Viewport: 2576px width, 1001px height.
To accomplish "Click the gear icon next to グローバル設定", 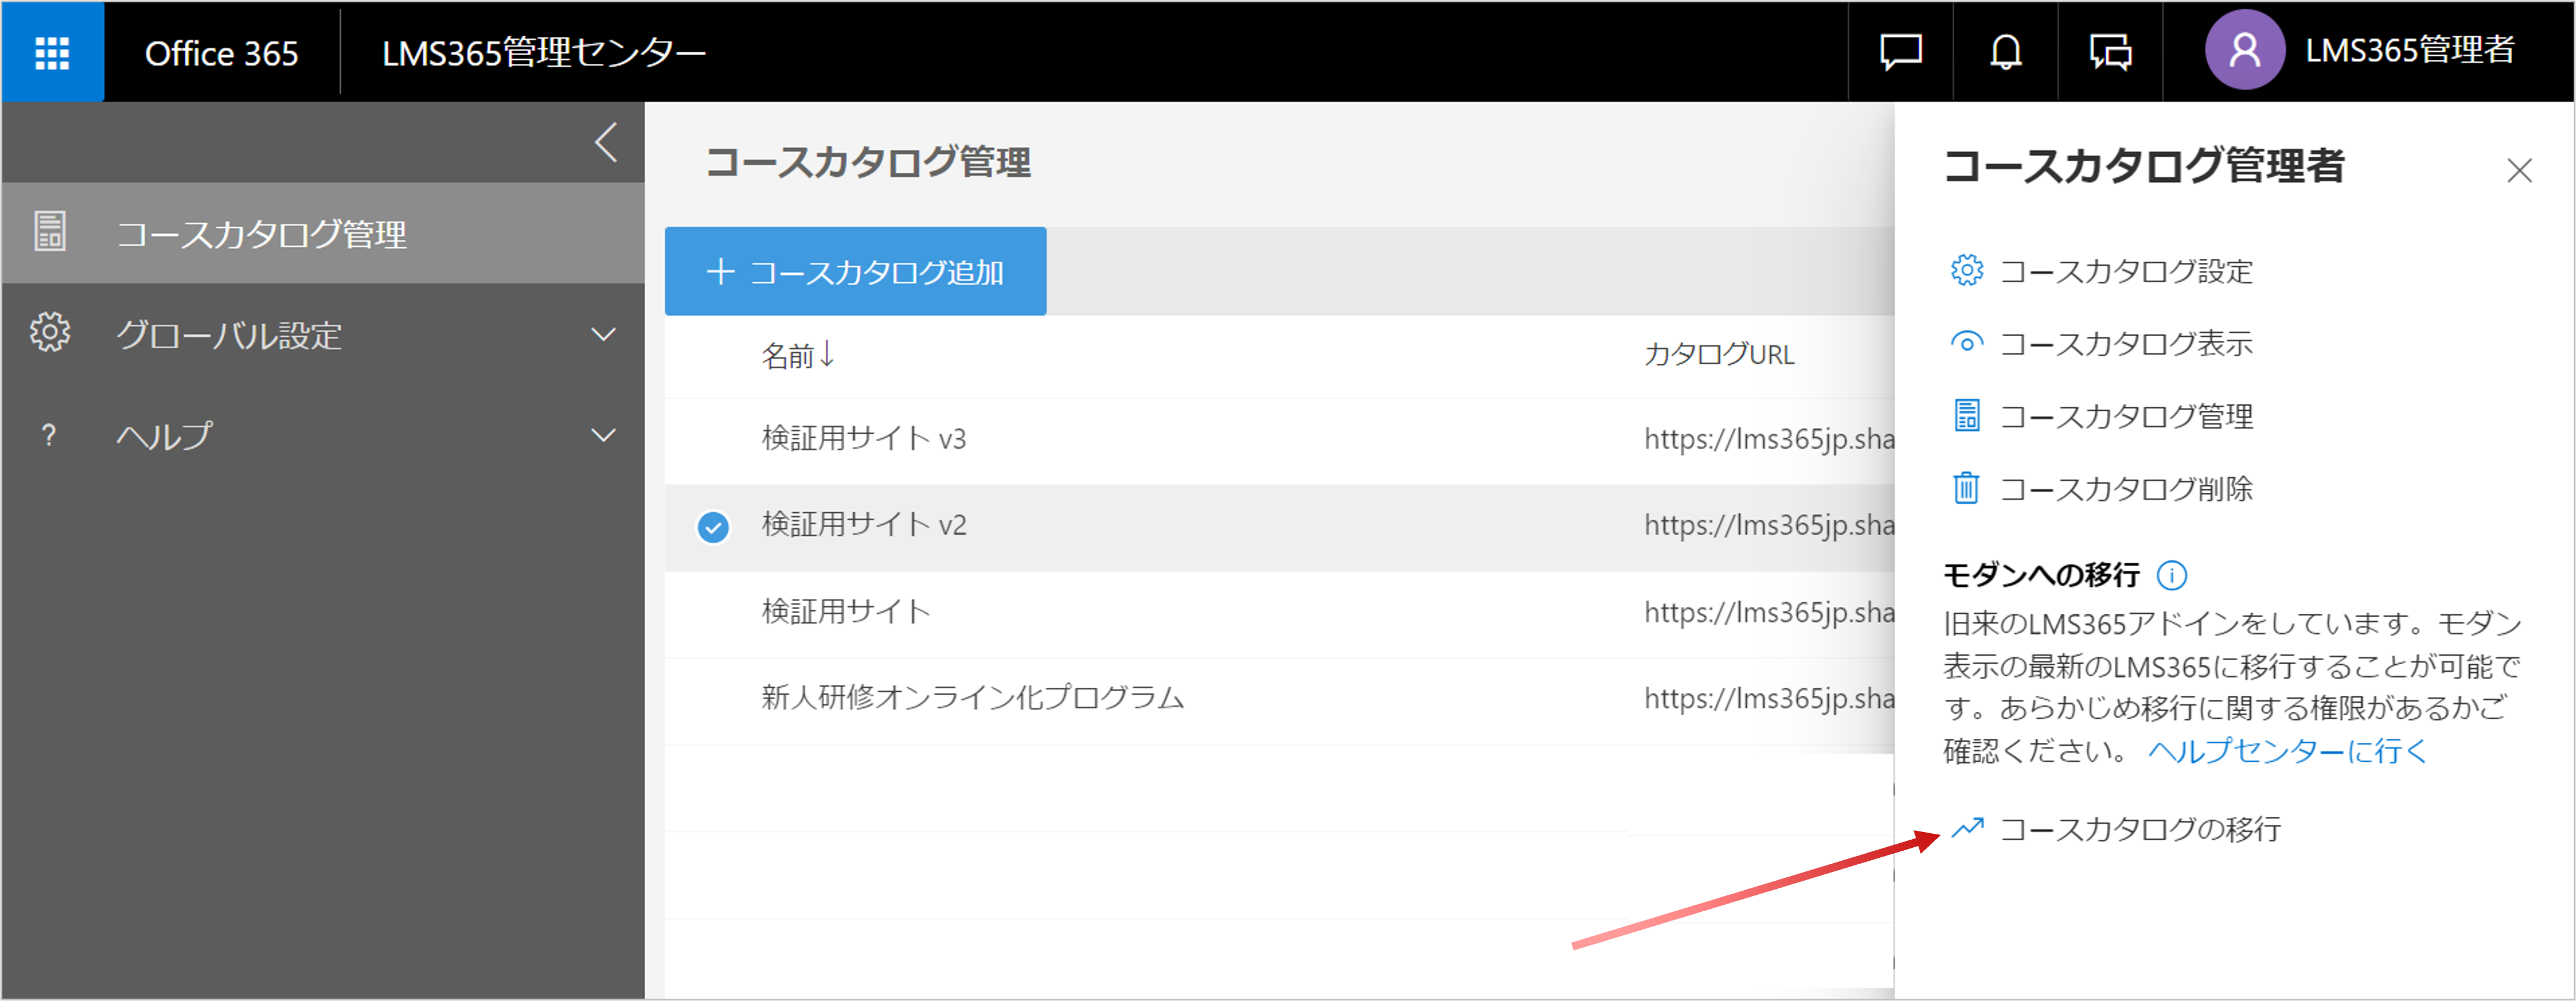I will coord(50,332).
